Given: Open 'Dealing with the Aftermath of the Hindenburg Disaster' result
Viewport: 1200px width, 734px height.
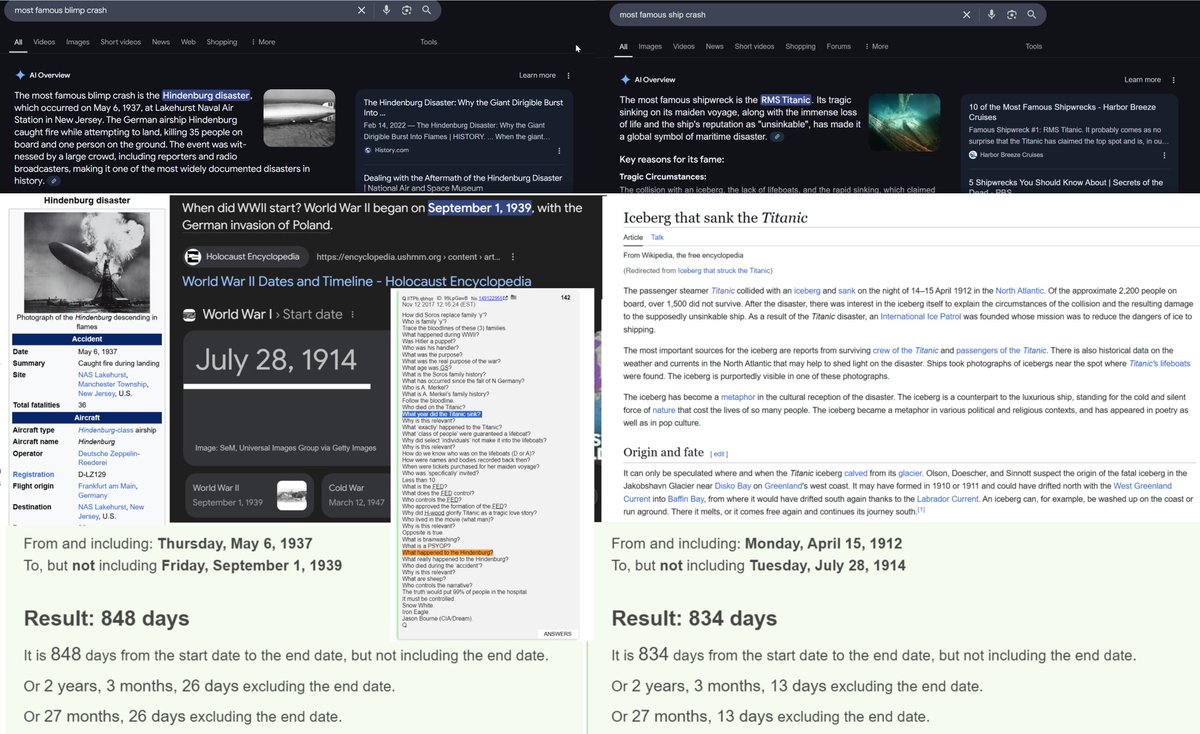Looking at the screenshot, I should coord(463,183).
